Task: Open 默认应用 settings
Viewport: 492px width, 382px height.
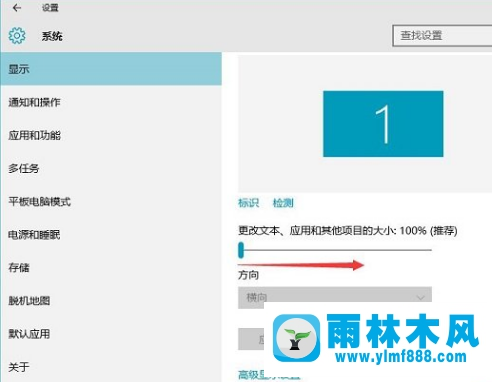Action: (x=111, y=334)
